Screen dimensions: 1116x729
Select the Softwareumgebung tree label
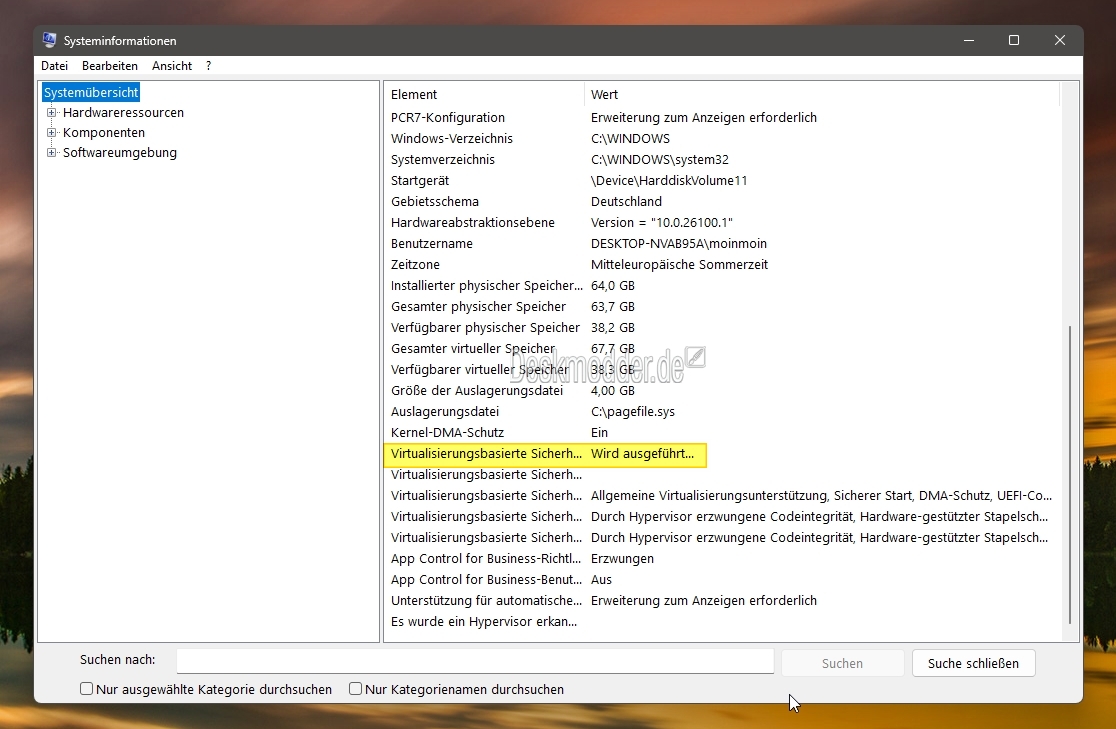(x=120, y=152)
